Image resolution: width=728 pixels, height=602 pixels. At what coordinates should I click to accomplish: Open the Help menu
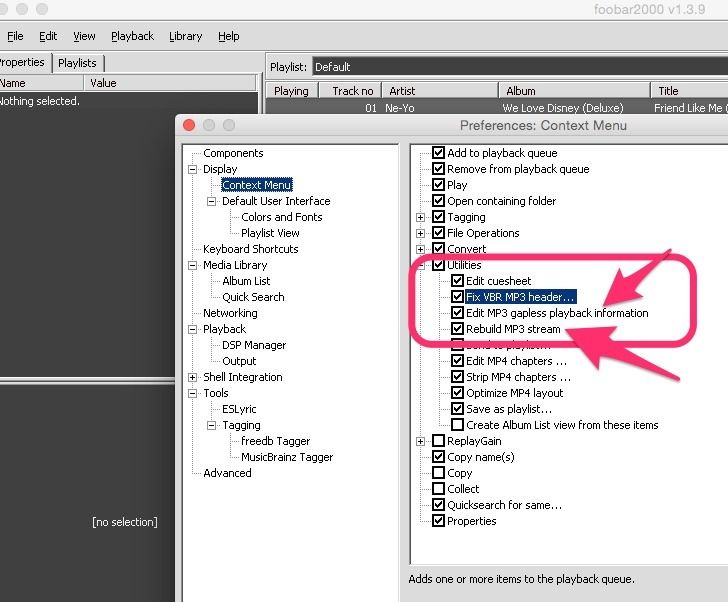coord(228,36)
